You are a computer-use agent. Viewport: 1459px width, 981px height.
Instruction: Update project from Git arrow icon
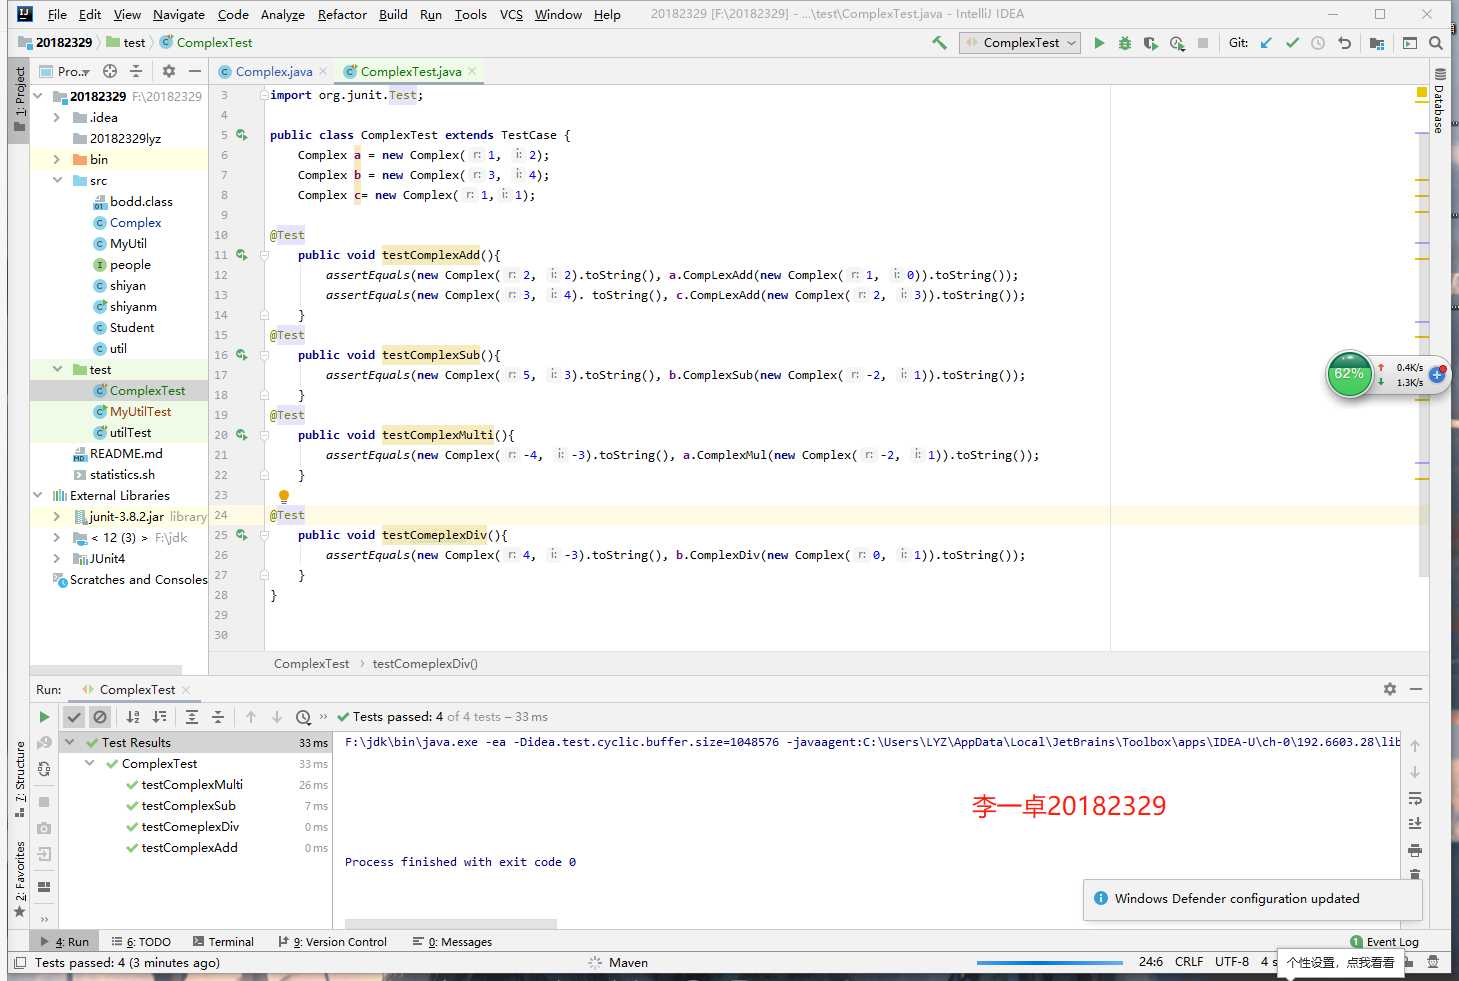[1266, 43]
